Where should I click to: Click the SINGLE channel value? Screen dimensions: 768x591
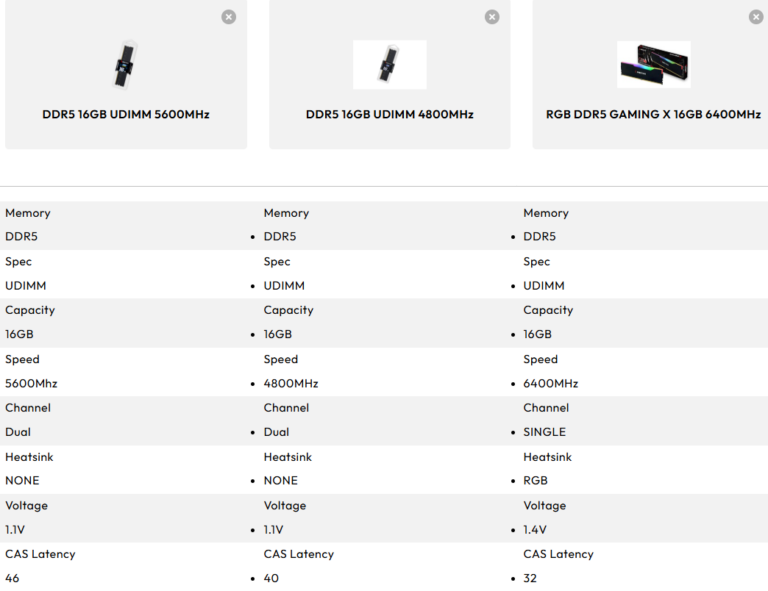coord(544,432)
